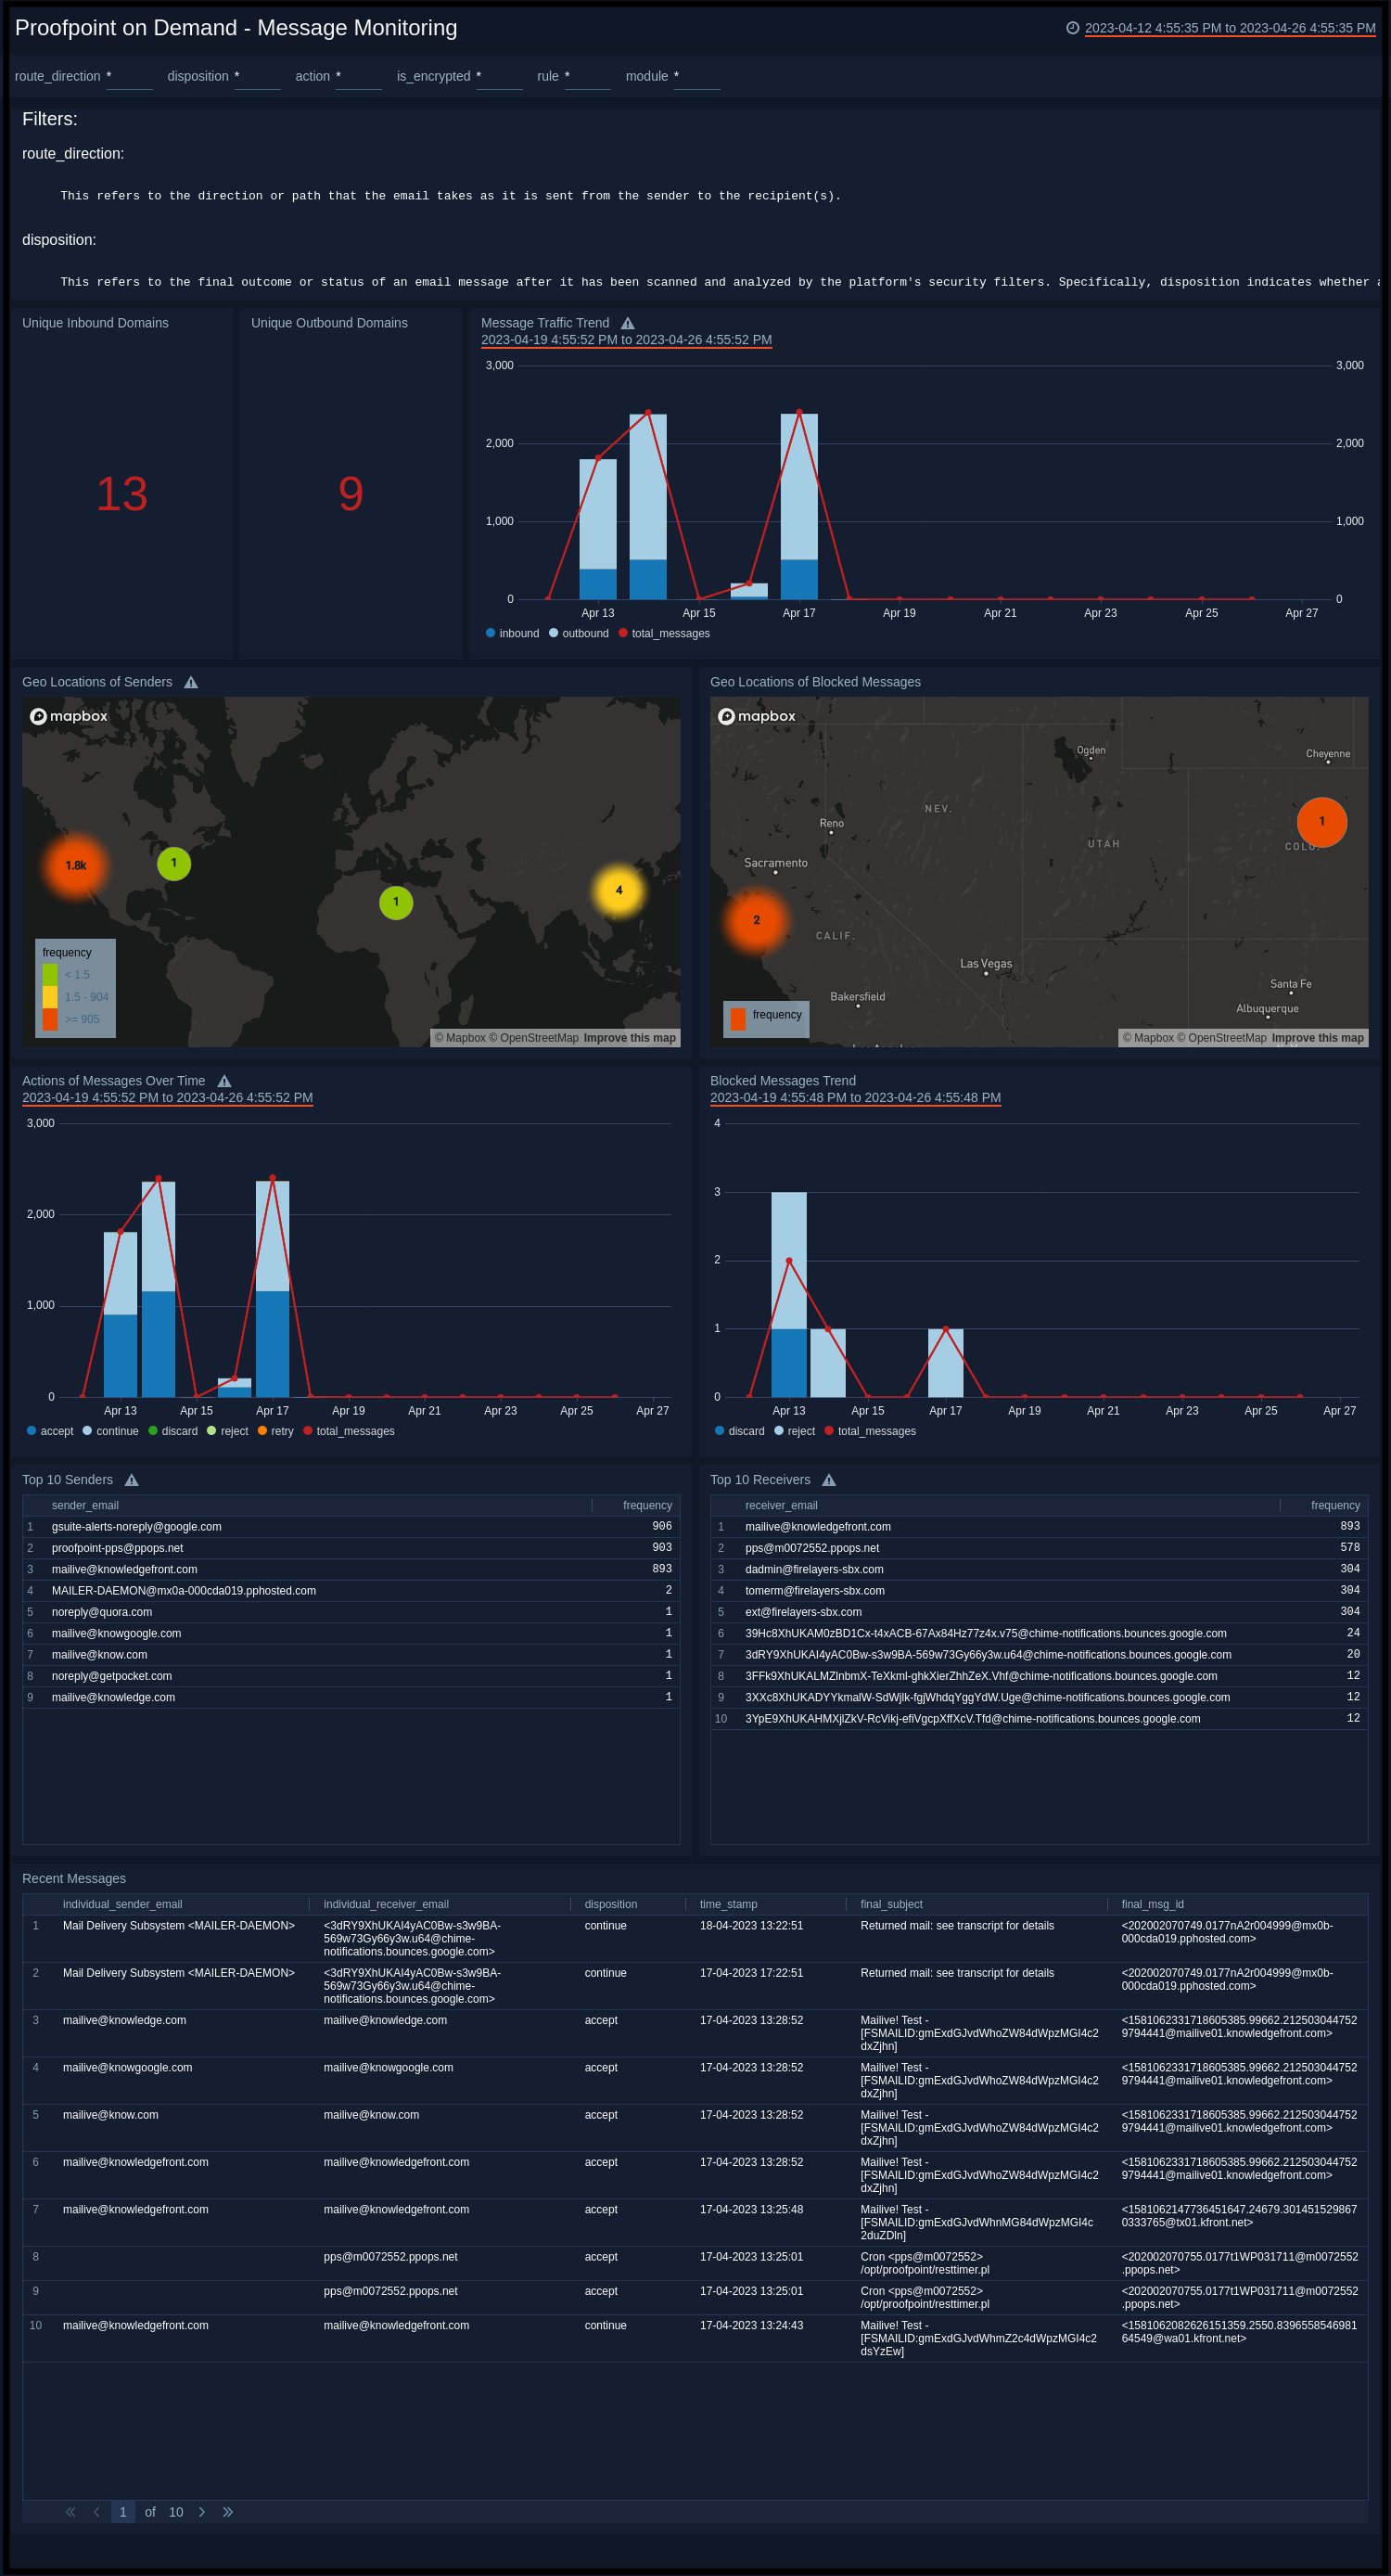
Task: Open the disposition filter dropdown
Action: (257, 77)
